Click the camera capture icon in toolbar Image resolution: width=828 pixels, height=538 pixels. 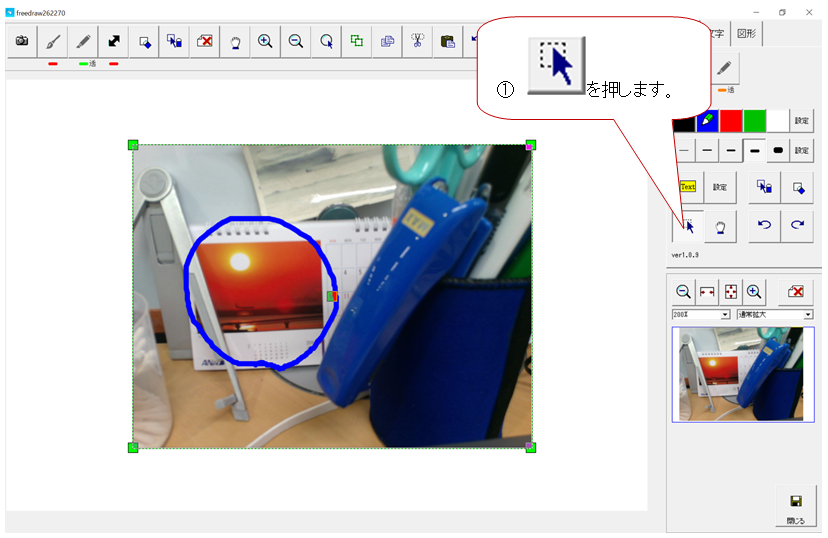coord(21,41)
